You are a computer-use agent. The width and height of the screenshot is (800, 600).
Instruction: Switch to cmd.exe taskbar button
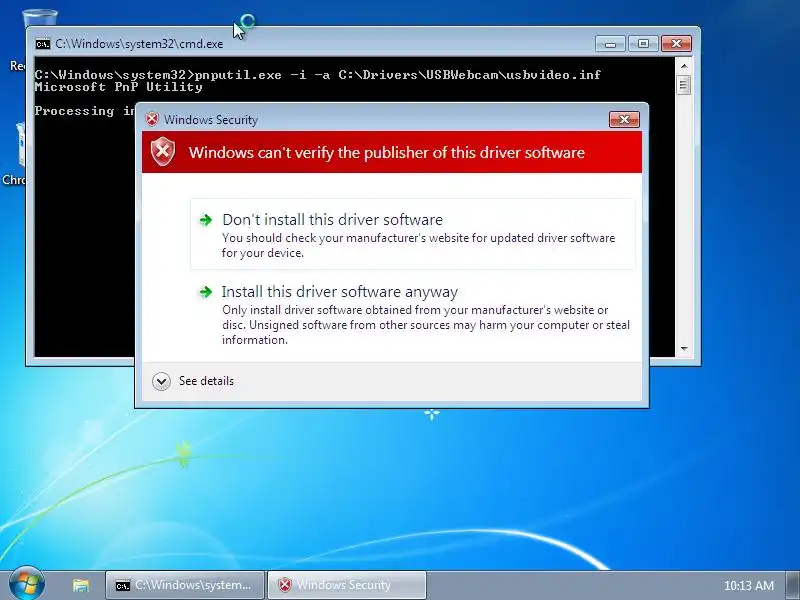pyautogui.click(x=185, y=585)
